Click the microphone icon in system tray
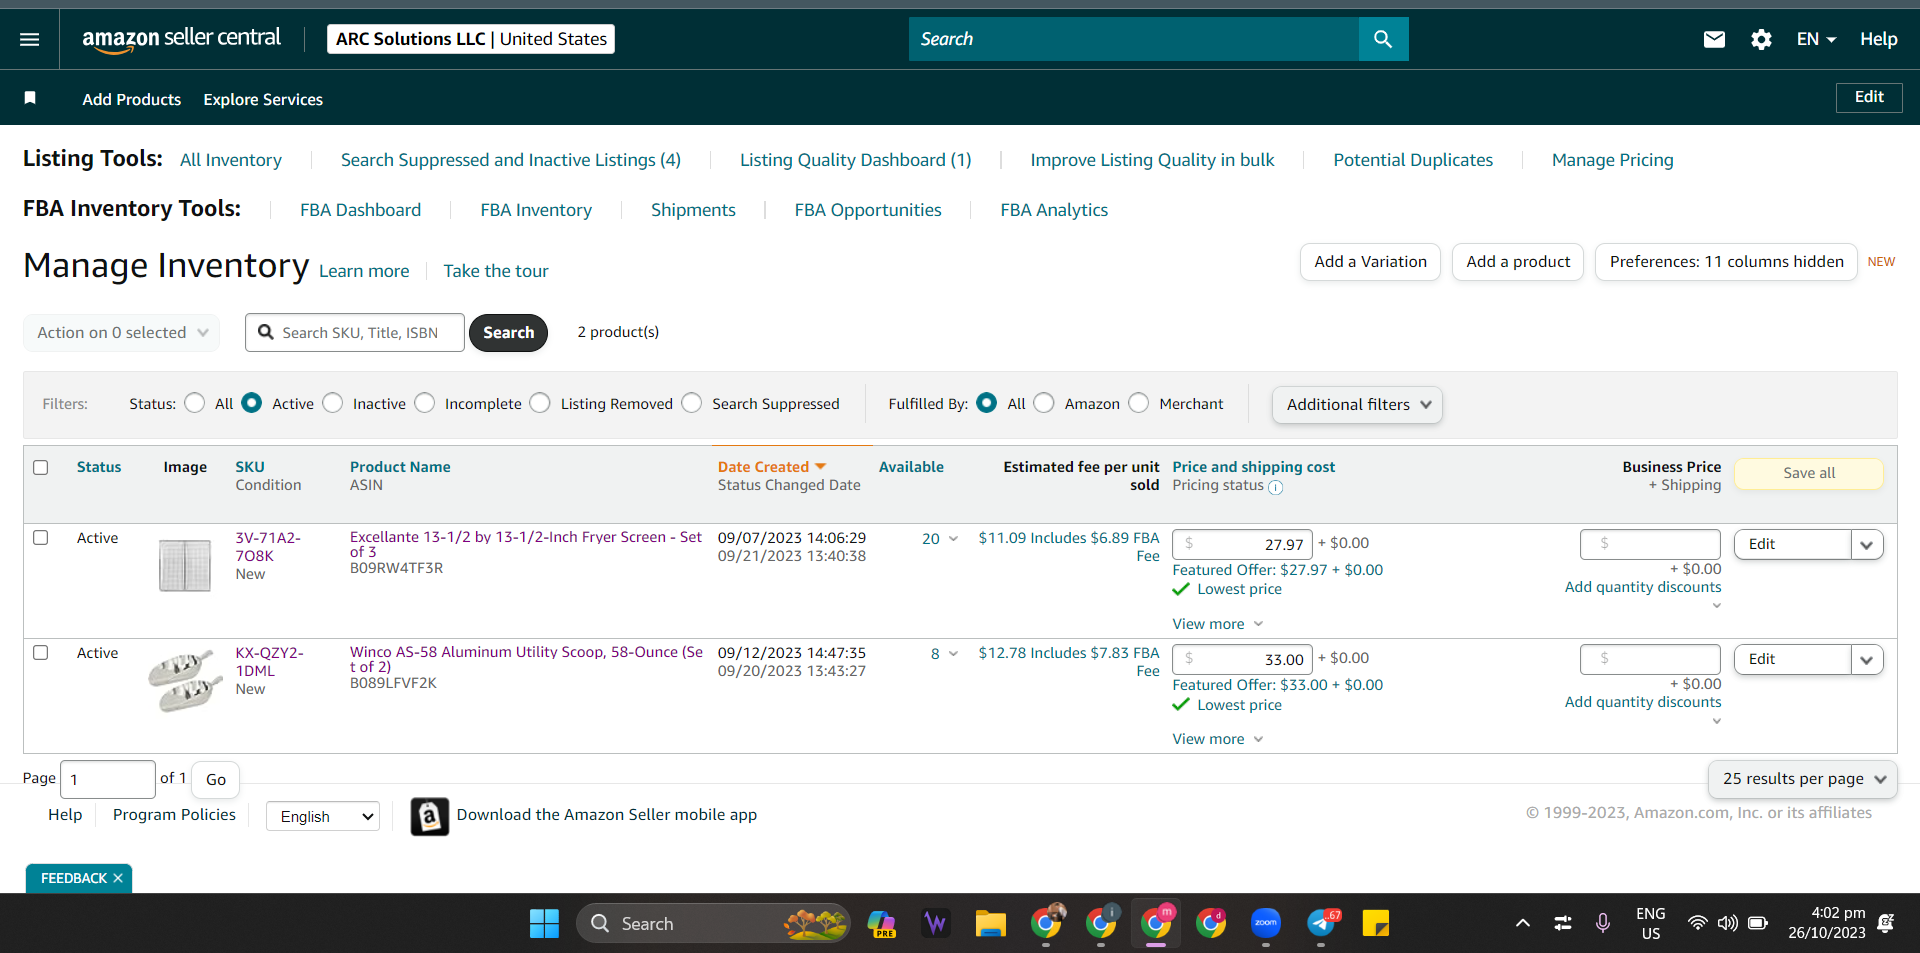 (x=1602, y=923)
